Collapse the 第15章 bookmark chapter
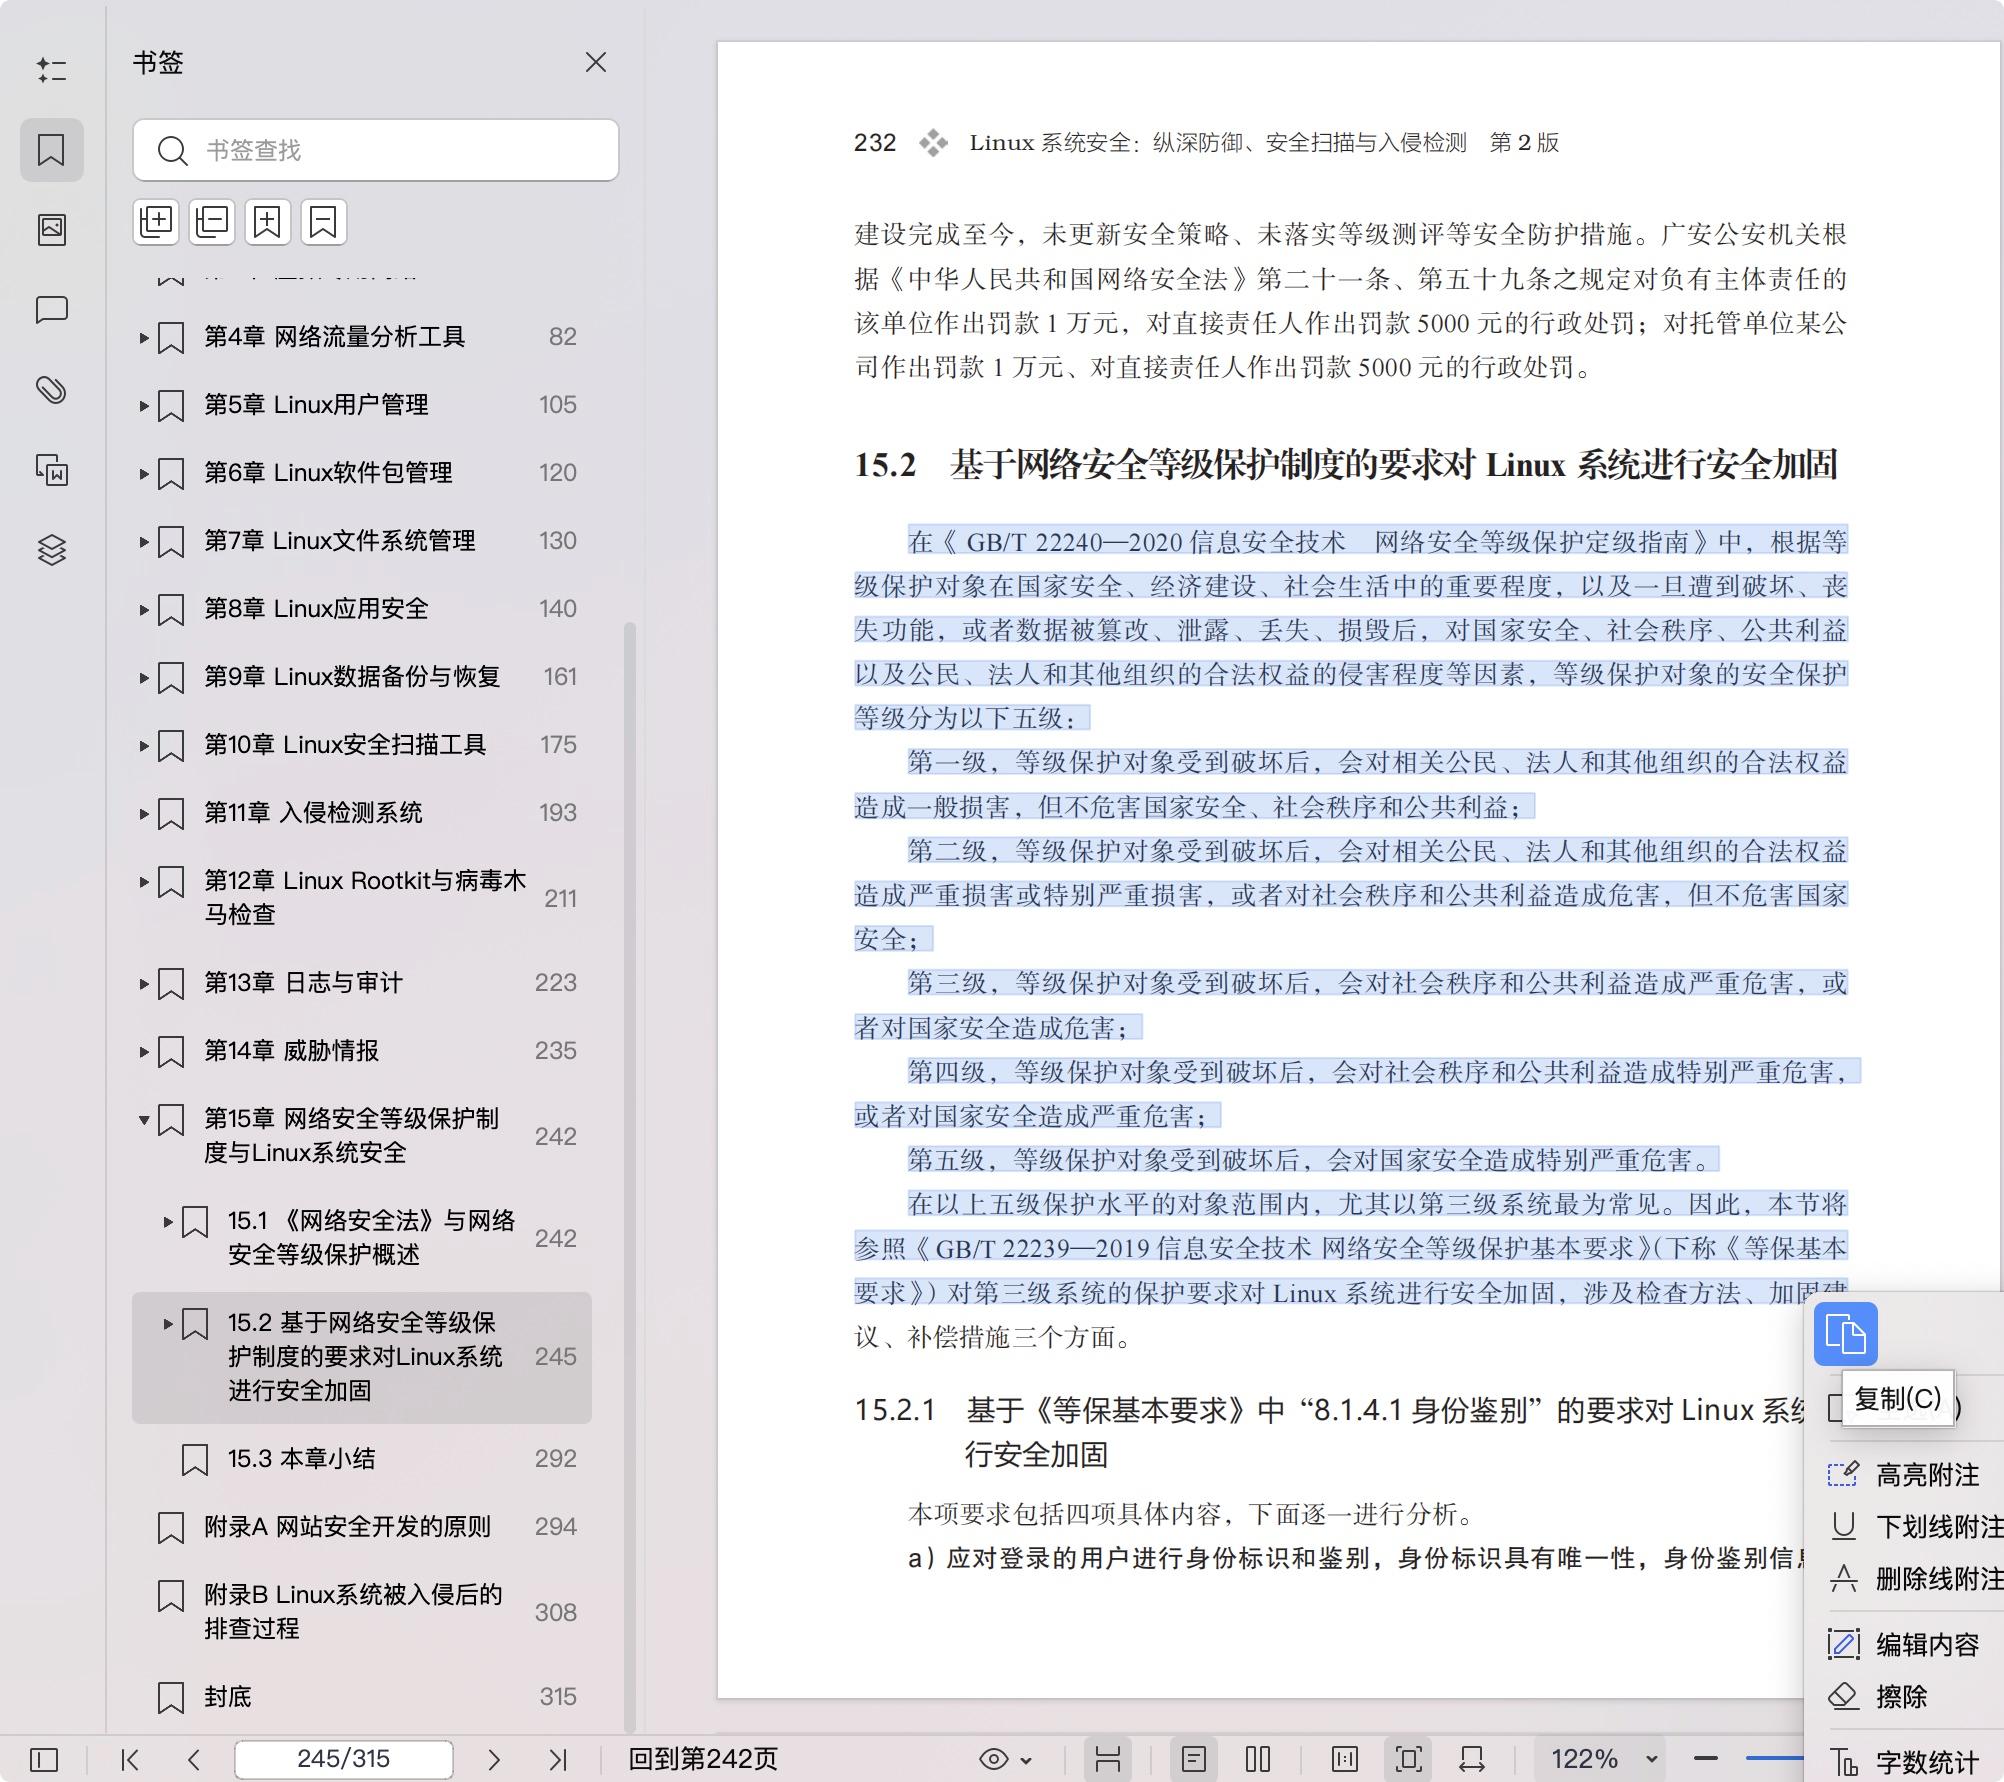Screen dimensions: 2004x1782 142,1121
